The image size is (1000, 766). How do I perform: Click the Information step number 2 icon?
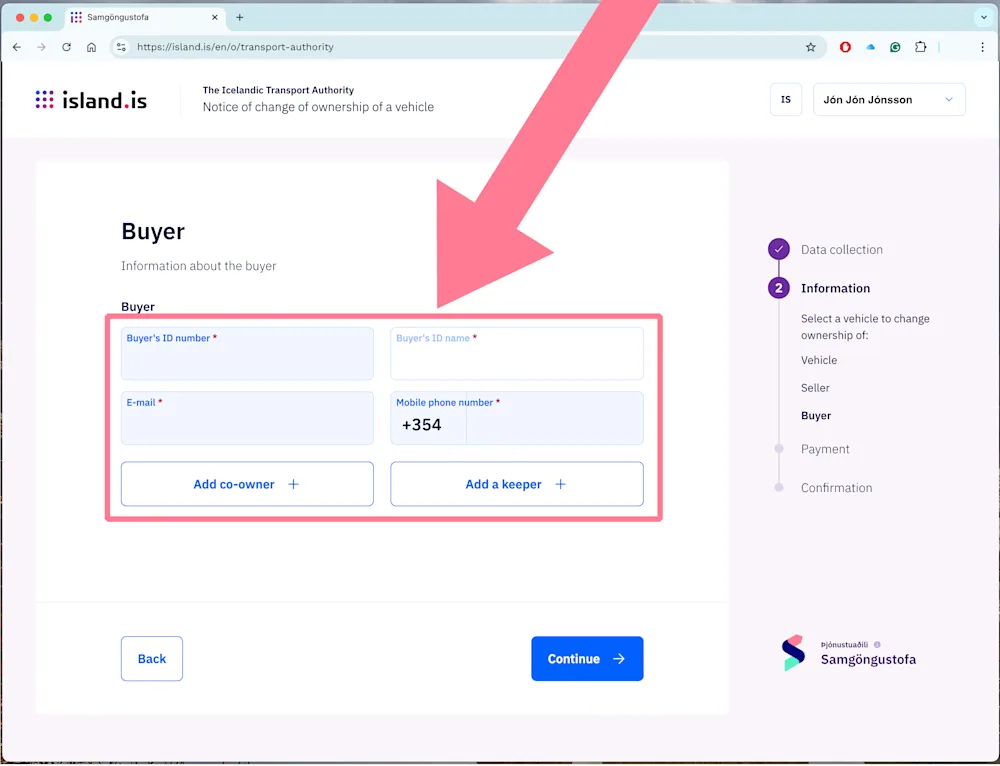click(779, 288)
